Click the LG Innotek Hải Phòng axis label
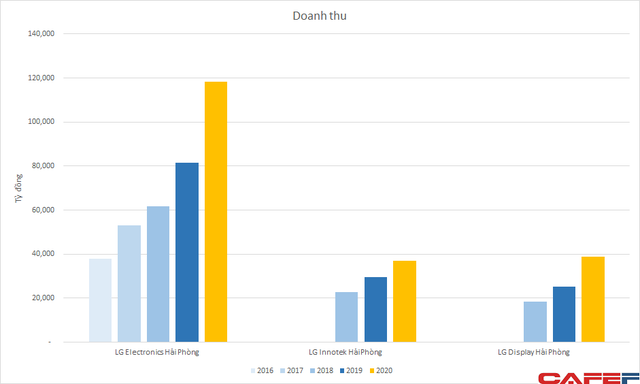Viewport: 640px width, 384px height. click(345, 352)
